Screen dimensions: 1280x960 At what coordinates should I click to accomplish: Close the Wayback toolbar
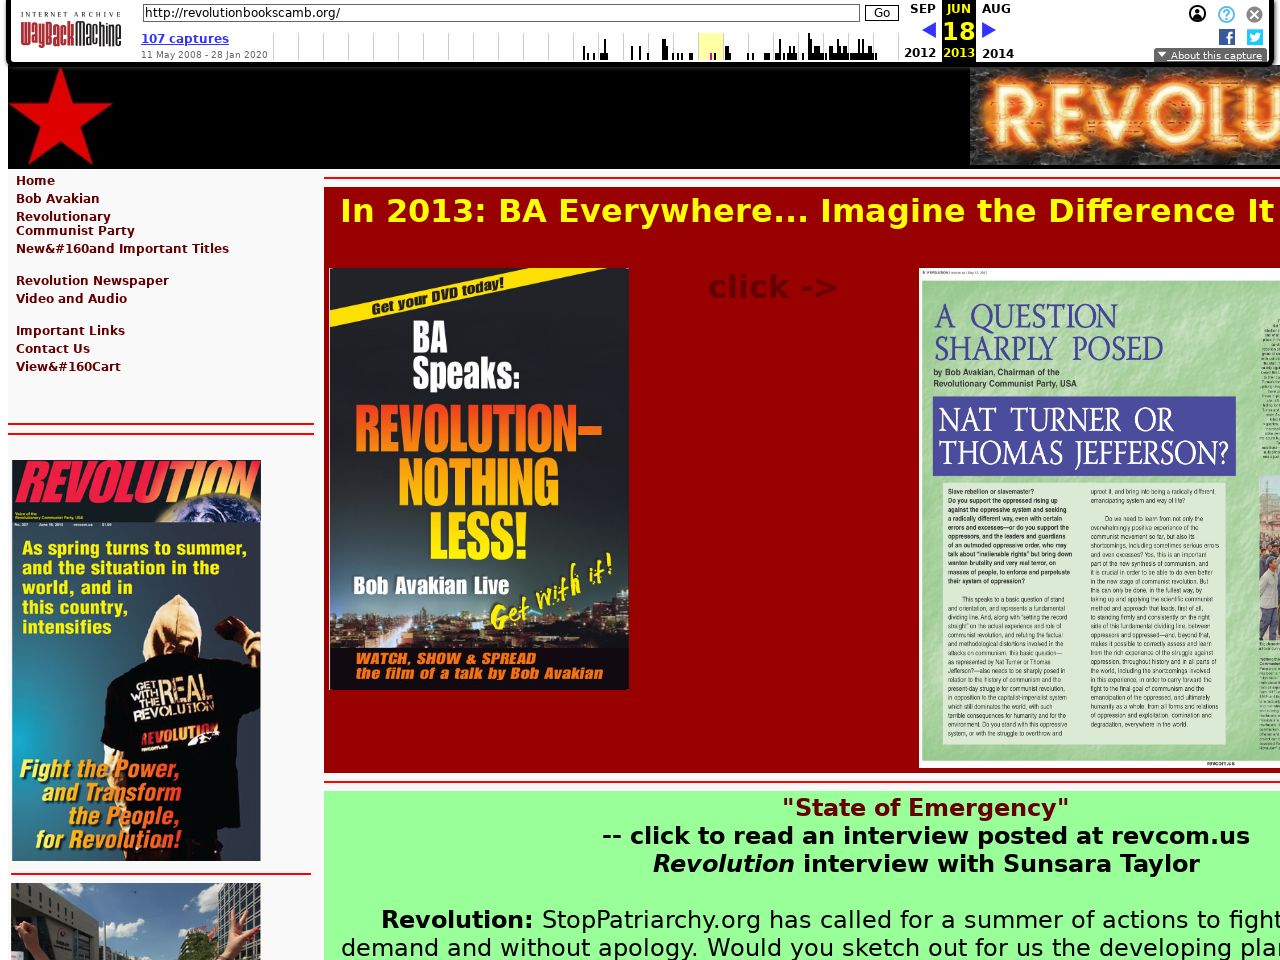coord(1254,14)
